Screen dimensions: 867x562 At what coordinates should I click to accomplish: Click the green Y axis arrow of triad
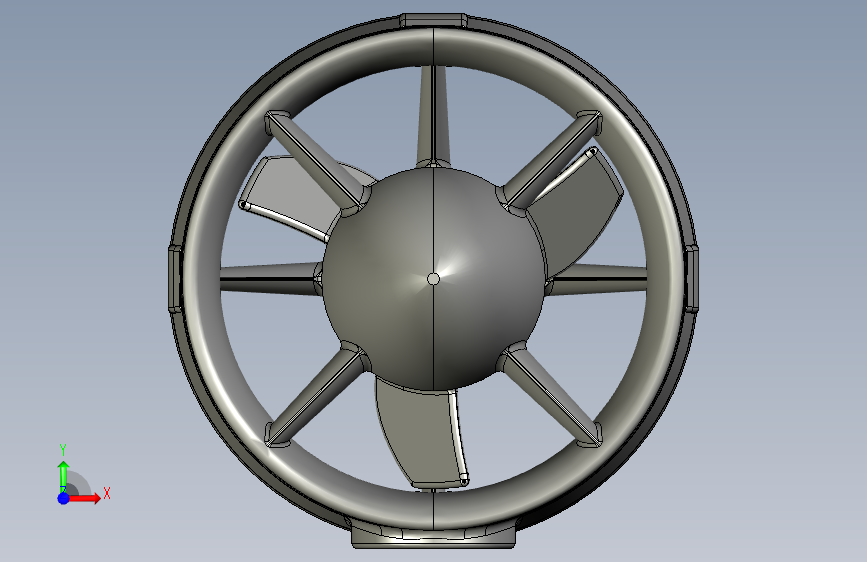[x=63, y=476]
